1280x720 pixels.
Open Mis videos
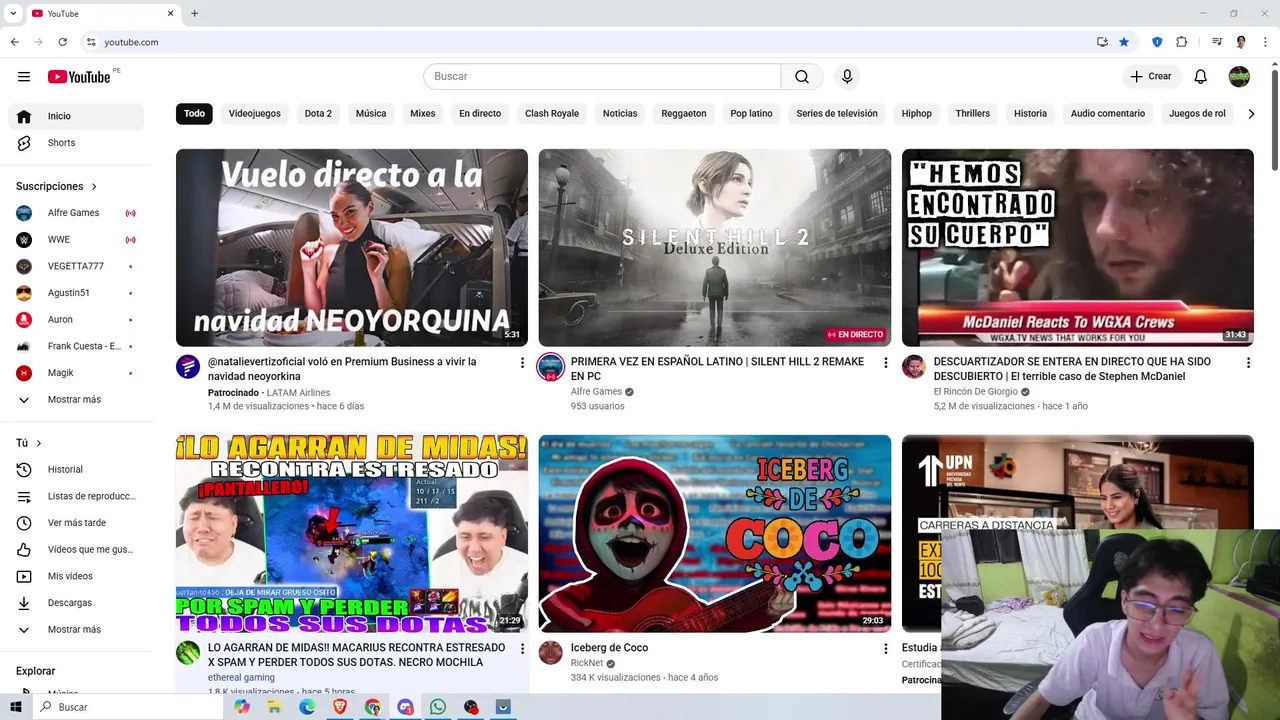tap(76, 576)
